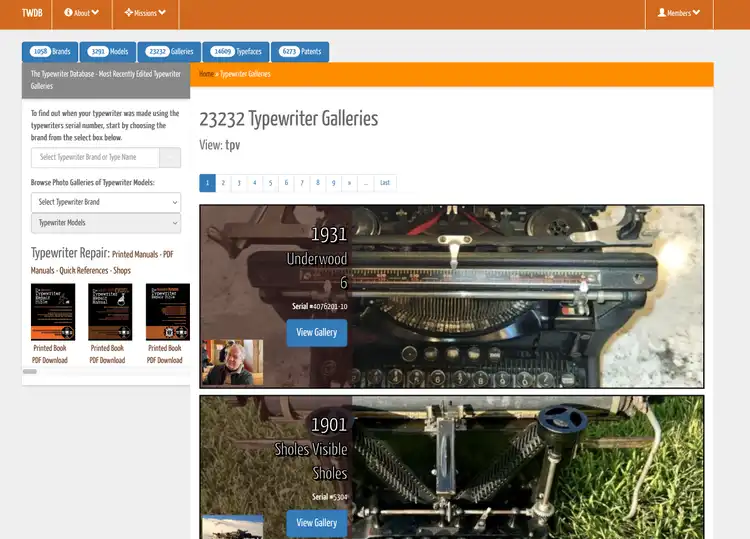750x539 pixels.
Task: Go to pagination page 9
Action: (333, 183)
